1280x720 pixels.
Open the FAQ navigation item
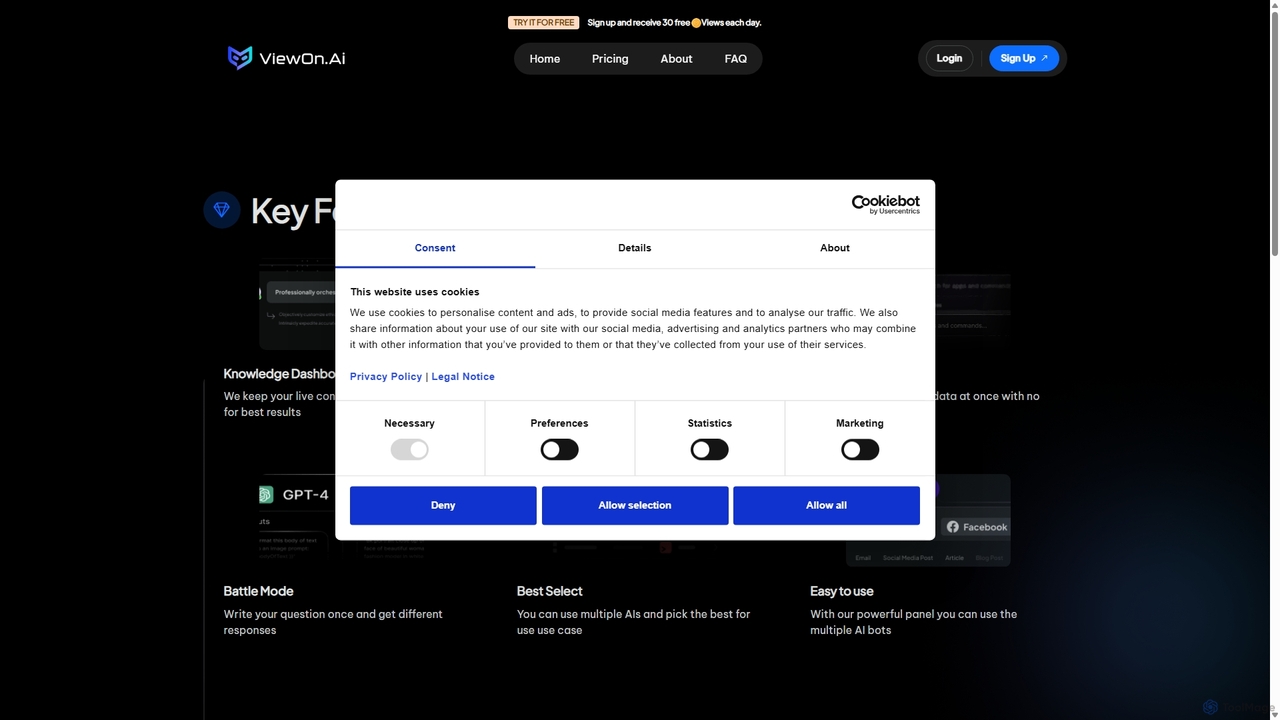tap(736, 59)
